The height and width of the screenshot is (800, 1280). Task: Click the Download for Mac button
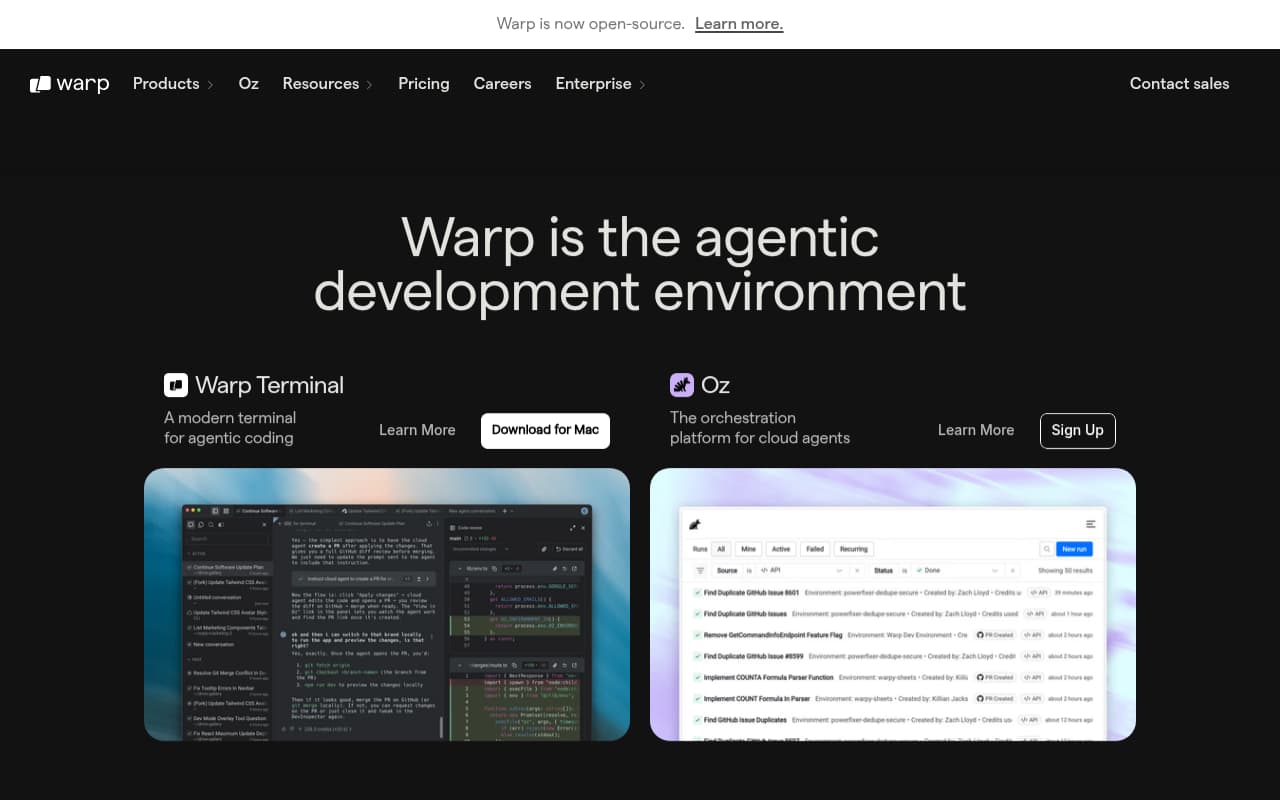545,430
